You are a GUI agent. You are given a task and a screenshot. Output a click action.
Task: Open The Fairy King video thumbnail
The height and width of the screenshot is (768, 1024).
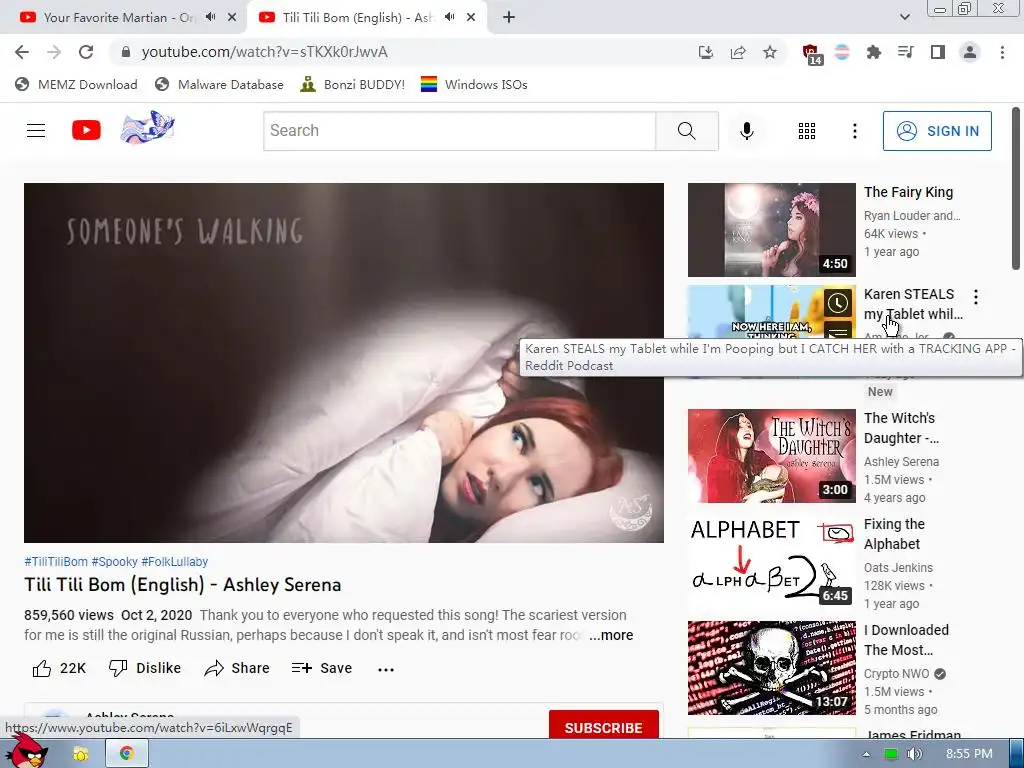tap(771, 230)
